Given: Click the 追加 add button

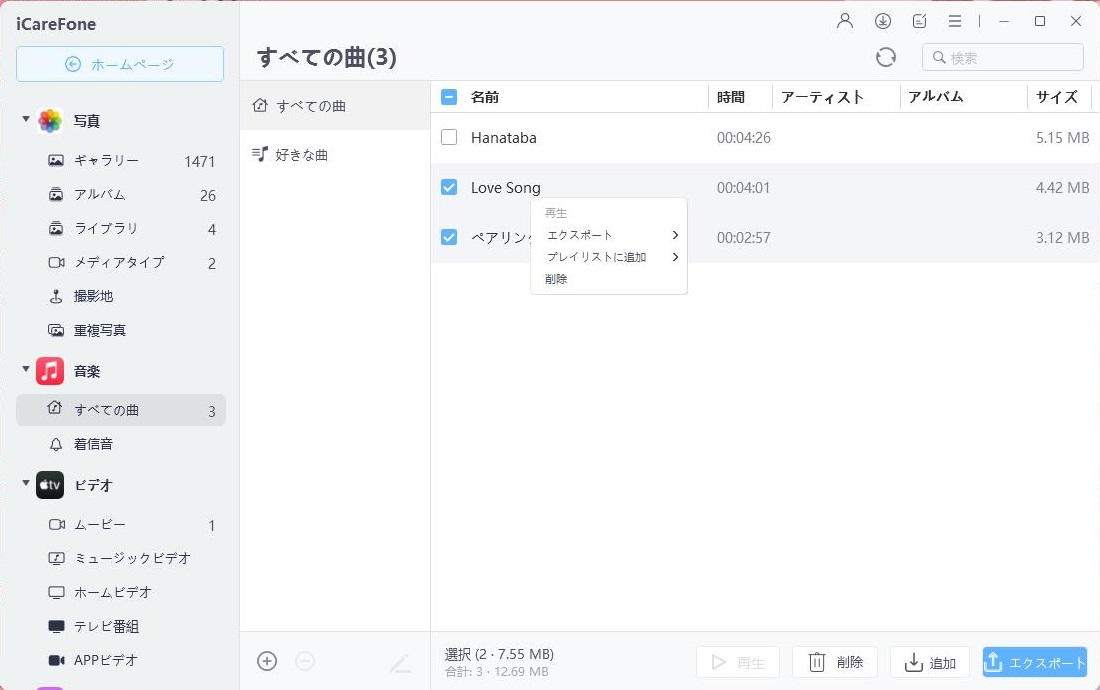Looking at the screenshot, I should pos(930,662).
